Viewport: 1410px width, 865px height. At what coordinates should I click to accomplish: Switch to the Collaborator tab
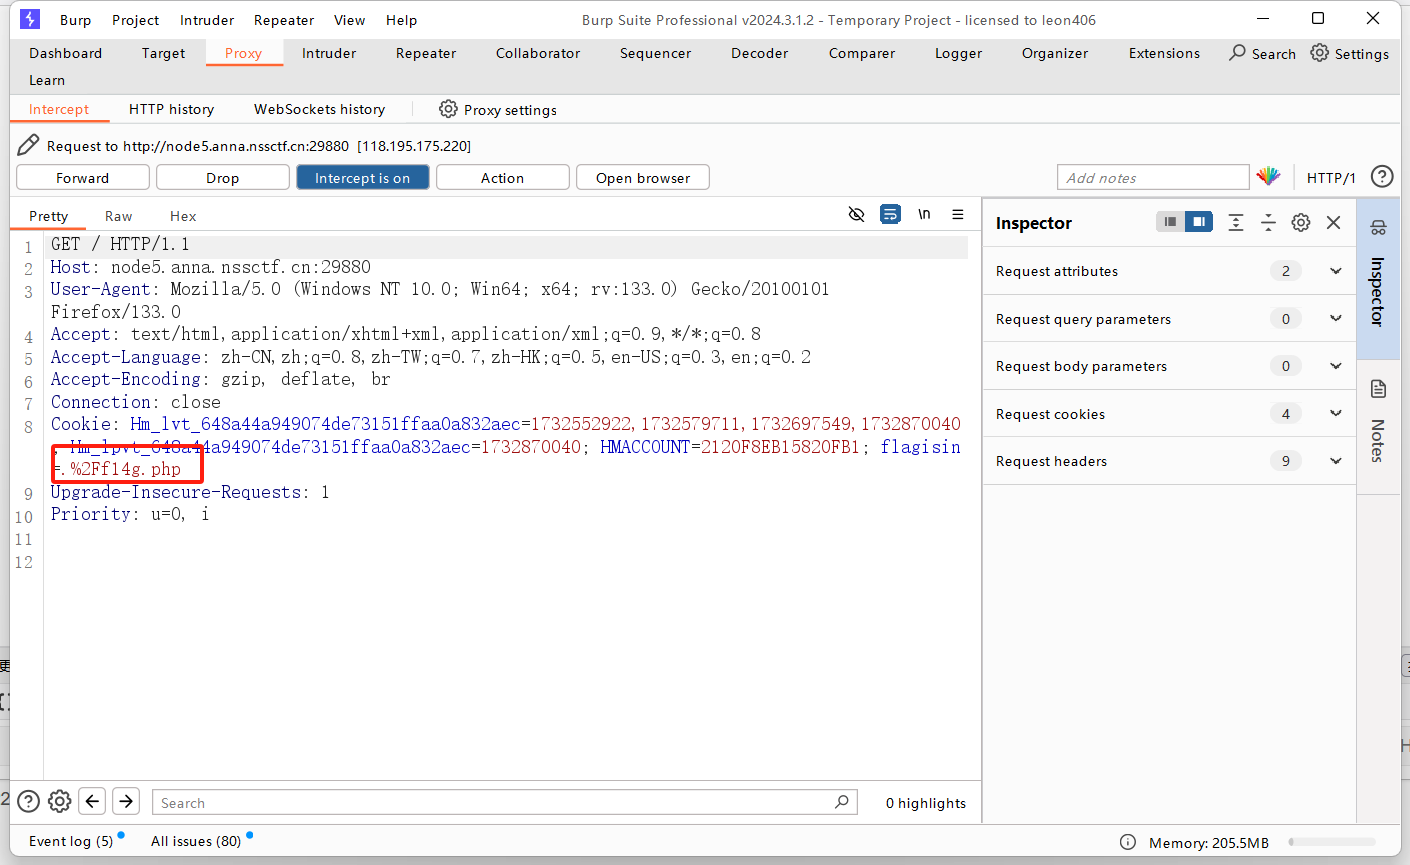click(x=538, y=53)
